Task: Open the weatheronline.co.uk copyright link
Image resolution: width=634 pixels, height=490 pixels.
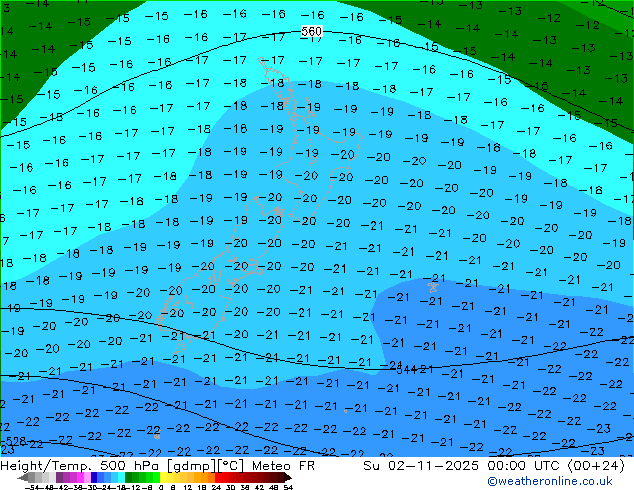Action: (550, 481)
